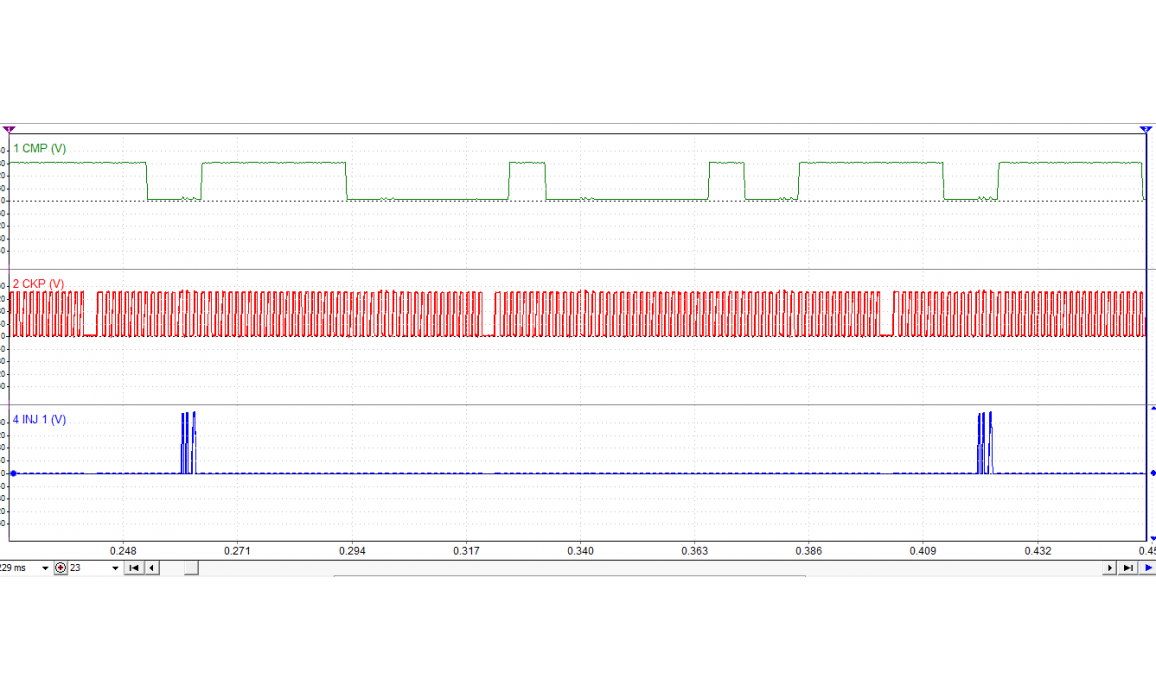
Task: Select the 4 INJ 1 (V) channel label
Action: click(x=40, y=419)
